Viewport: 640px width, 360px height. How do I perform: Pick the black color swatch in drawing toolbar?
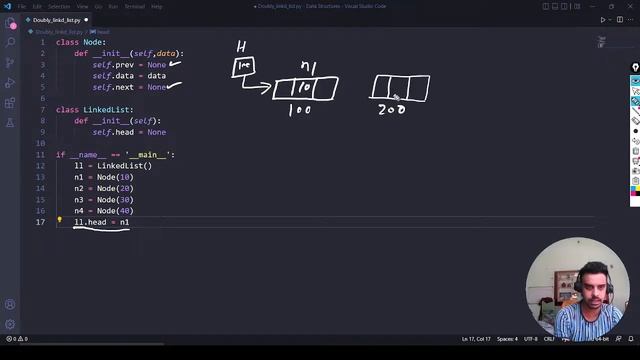(638, 193)
